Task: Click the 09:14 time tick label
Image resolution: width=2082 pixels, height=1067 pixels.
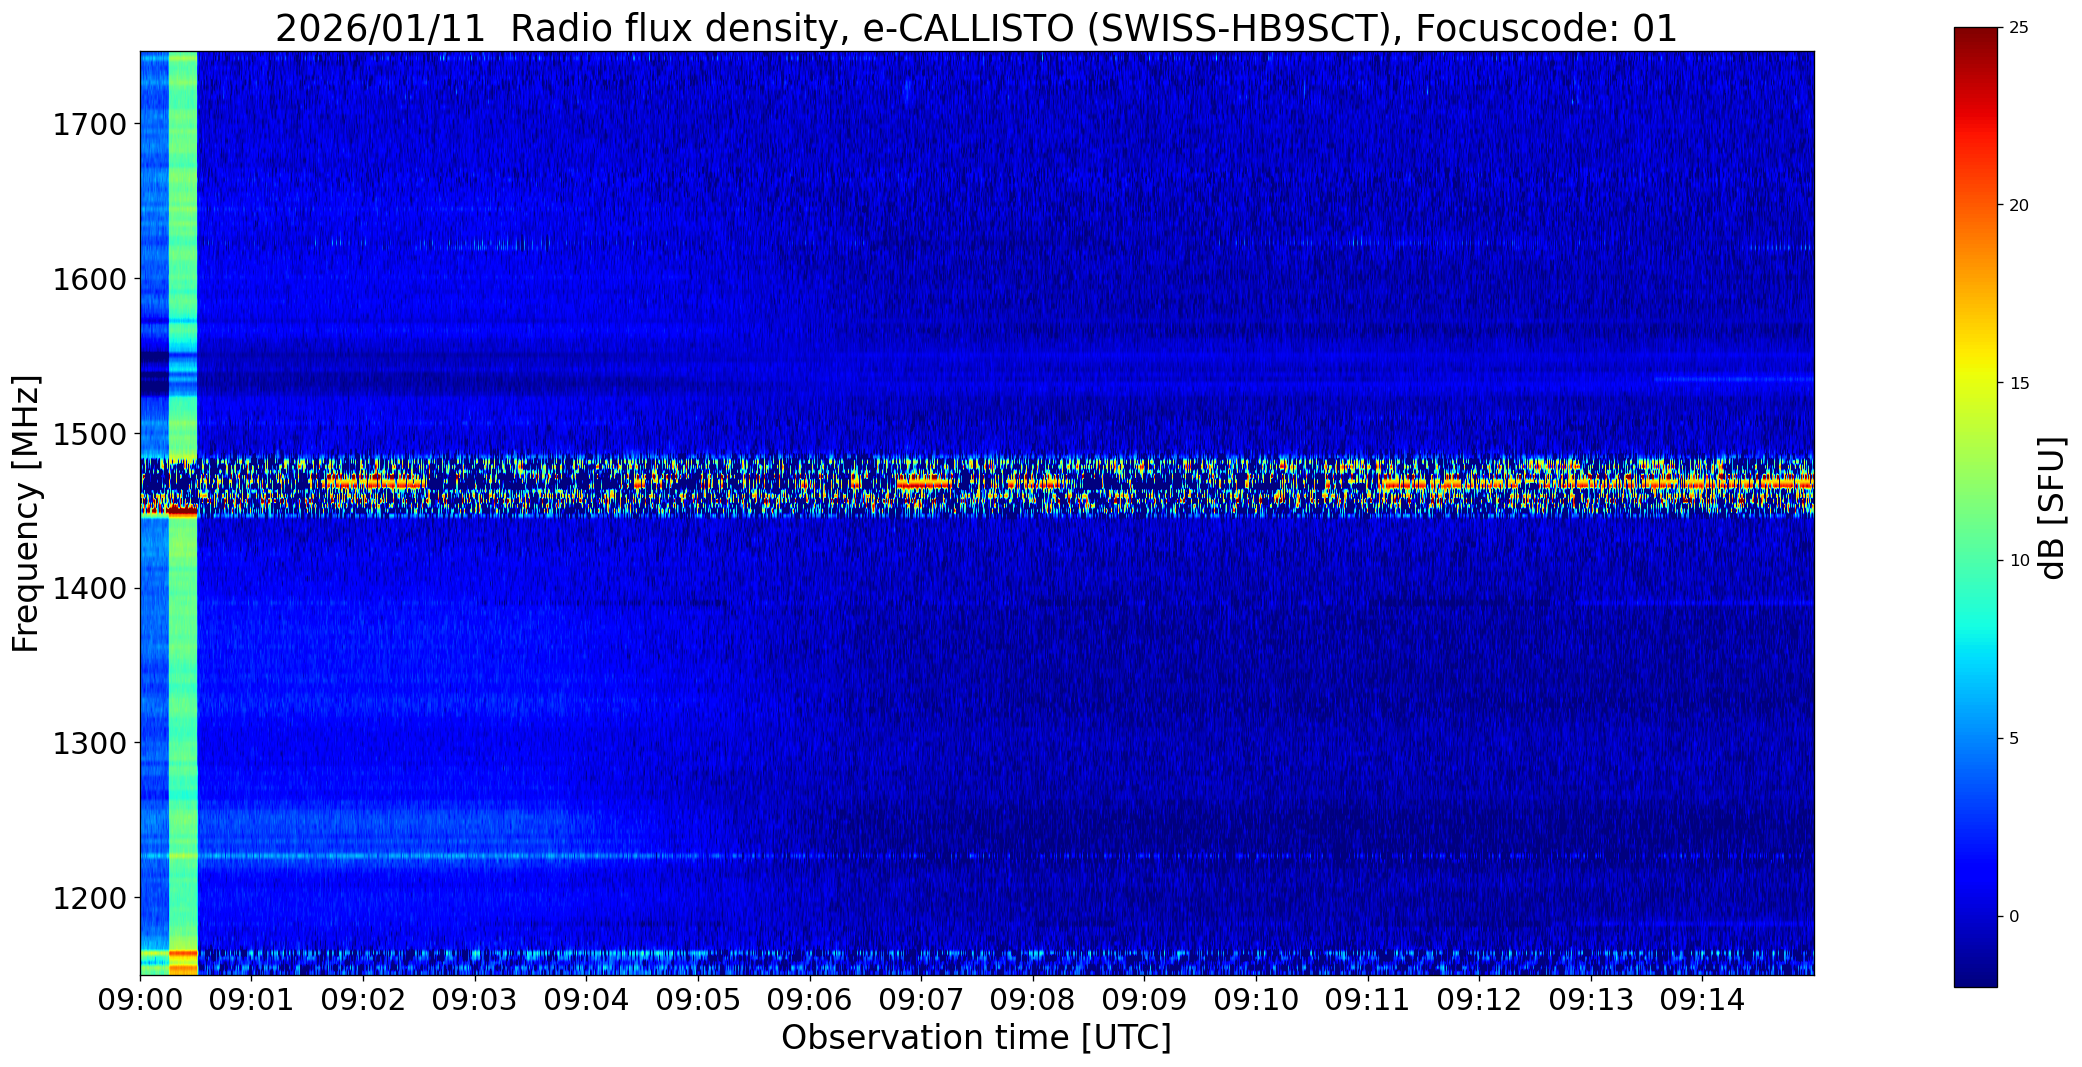Action: pyautogui.click(x=1702, y=1000)
